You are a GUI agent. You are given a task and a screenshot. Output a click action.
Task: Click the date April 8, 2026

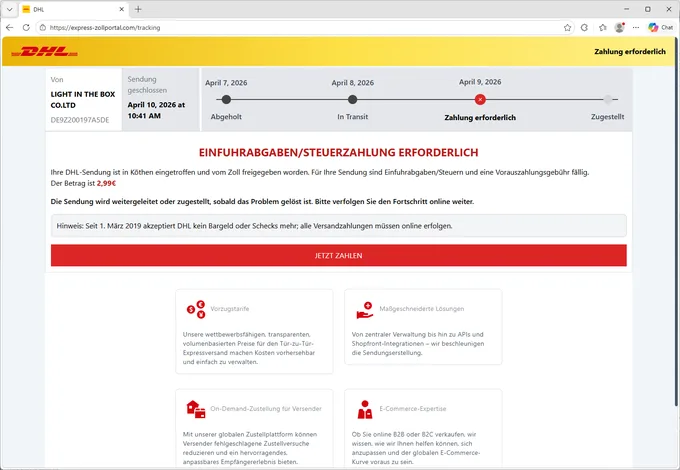[353, 83]
